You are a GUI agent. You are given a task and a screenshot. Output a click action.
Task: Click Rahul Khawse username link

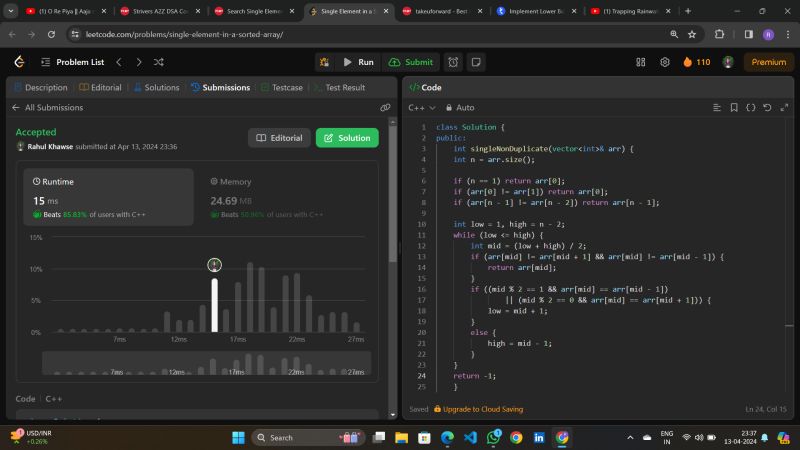pos(50,146)
